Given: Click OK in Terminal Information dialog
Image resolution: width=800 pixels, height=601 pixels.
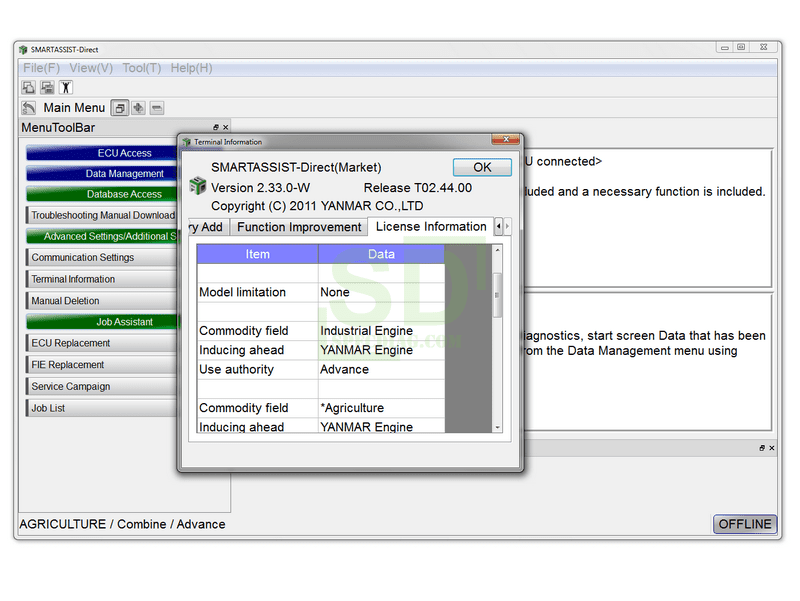Looking at the screenshot, I should [482, 167].
